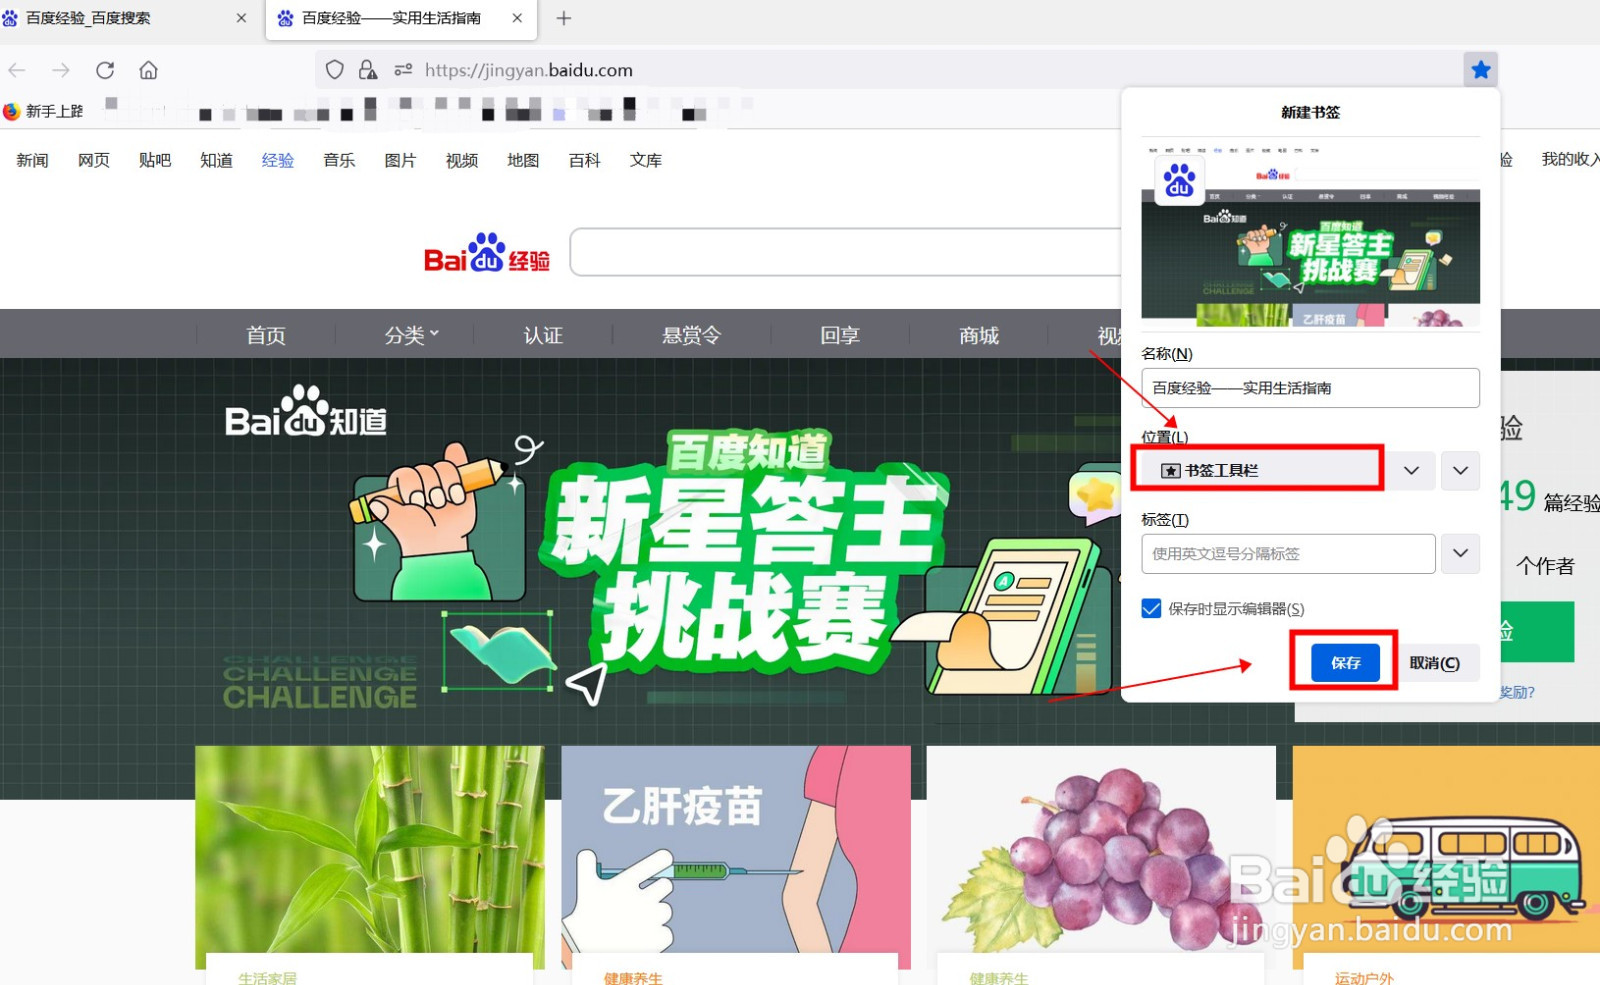Expand the folder tree chevron beside 位置
The image size is (1600, 985).
point(1460,470)
